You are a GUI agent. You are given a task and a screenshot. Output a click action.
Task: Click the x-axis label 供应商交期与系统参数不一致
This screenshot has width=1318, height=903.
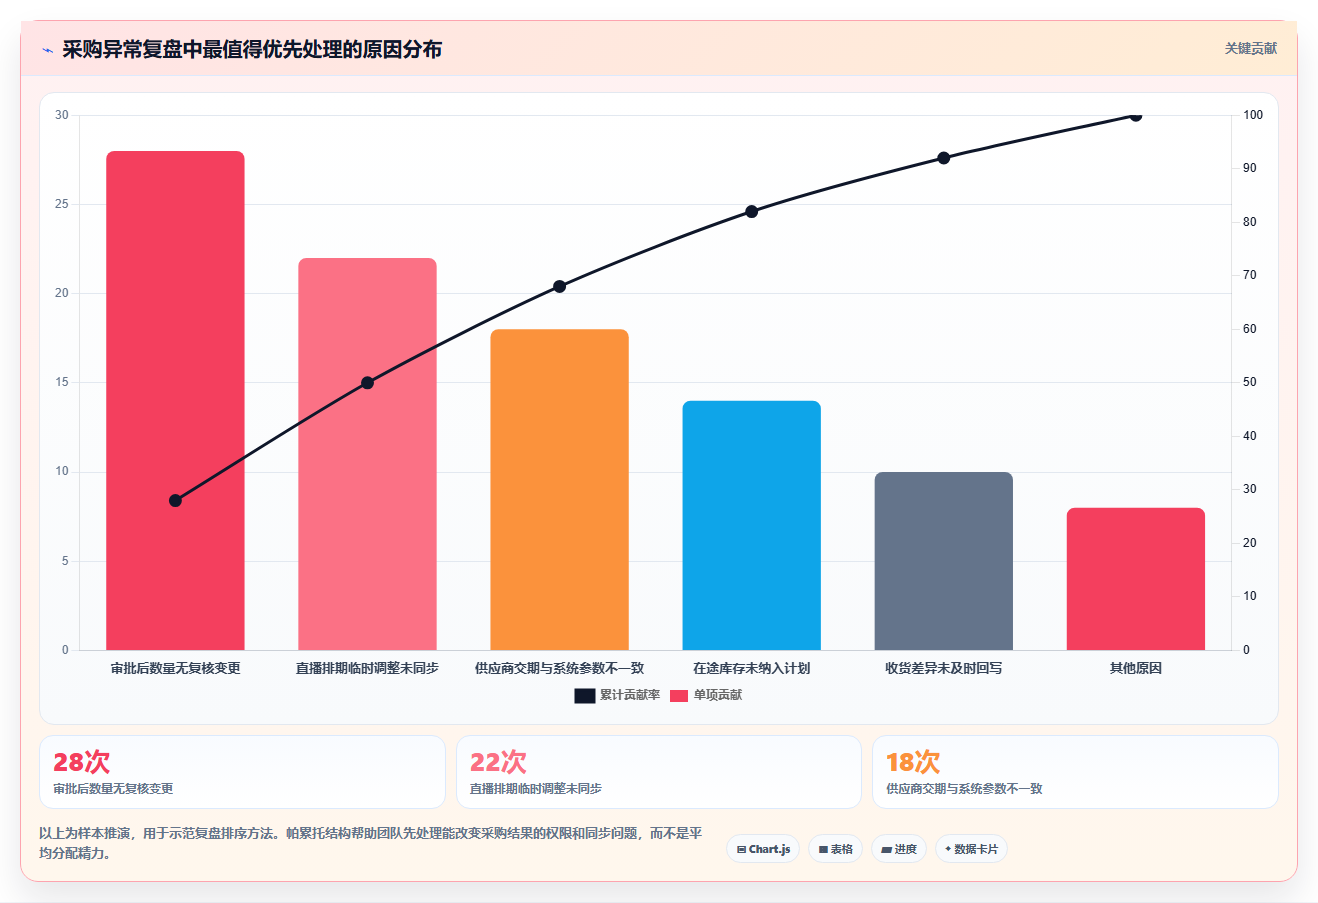[559, 668]
